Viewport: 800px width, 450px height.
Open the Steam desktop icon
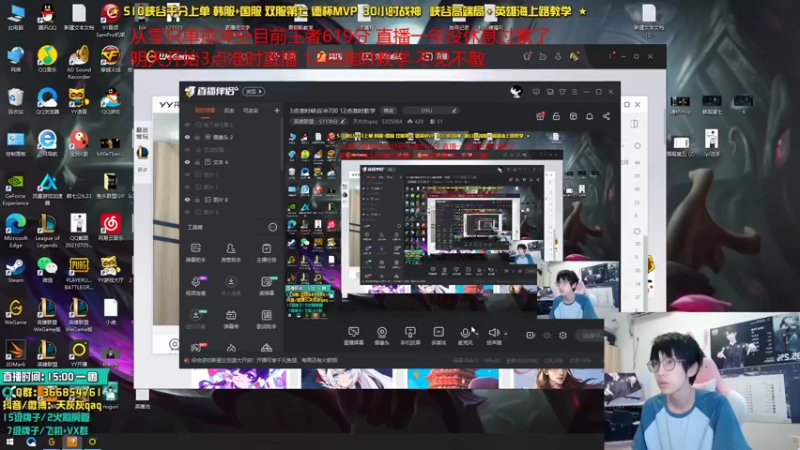tap(15, 271)
